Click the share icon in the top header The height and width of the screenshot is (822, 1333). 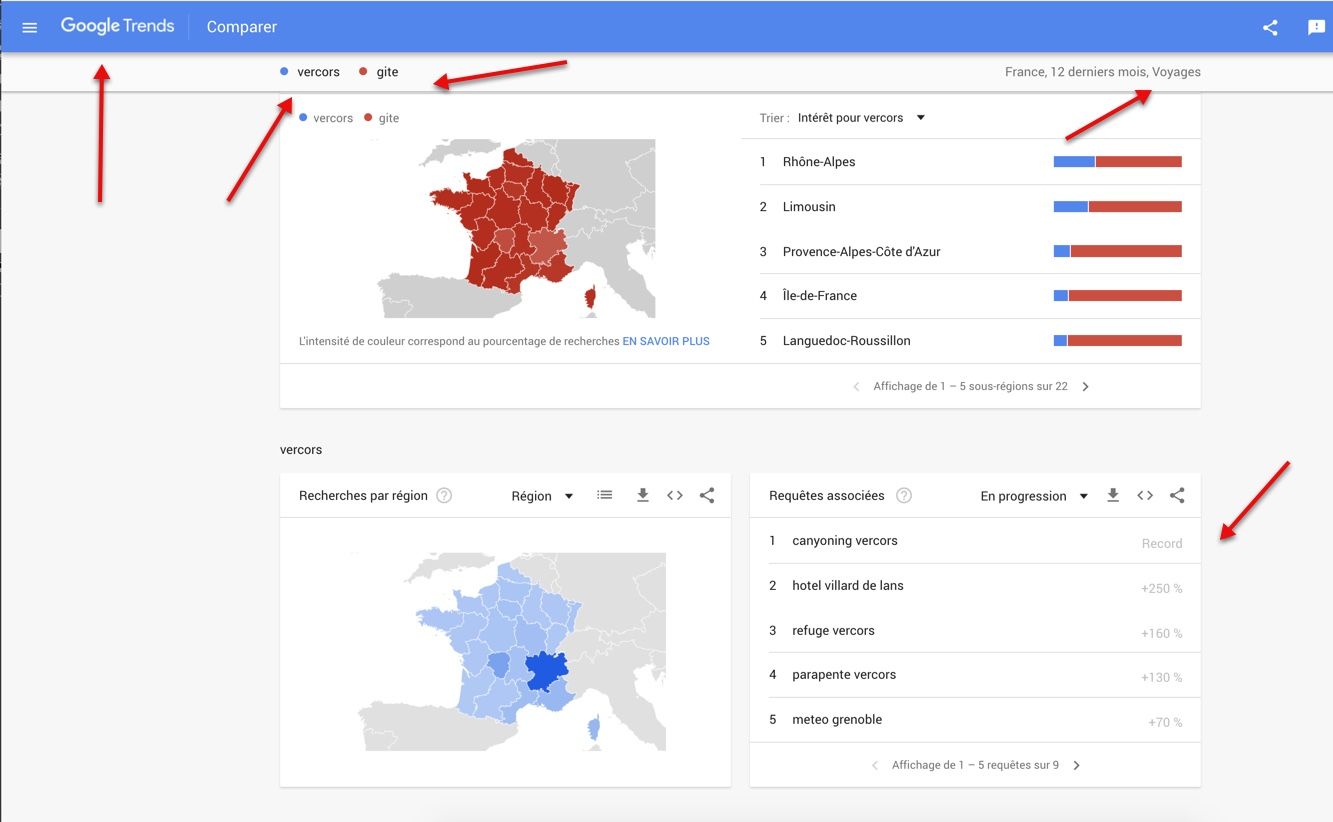[x=1270, y=27]
